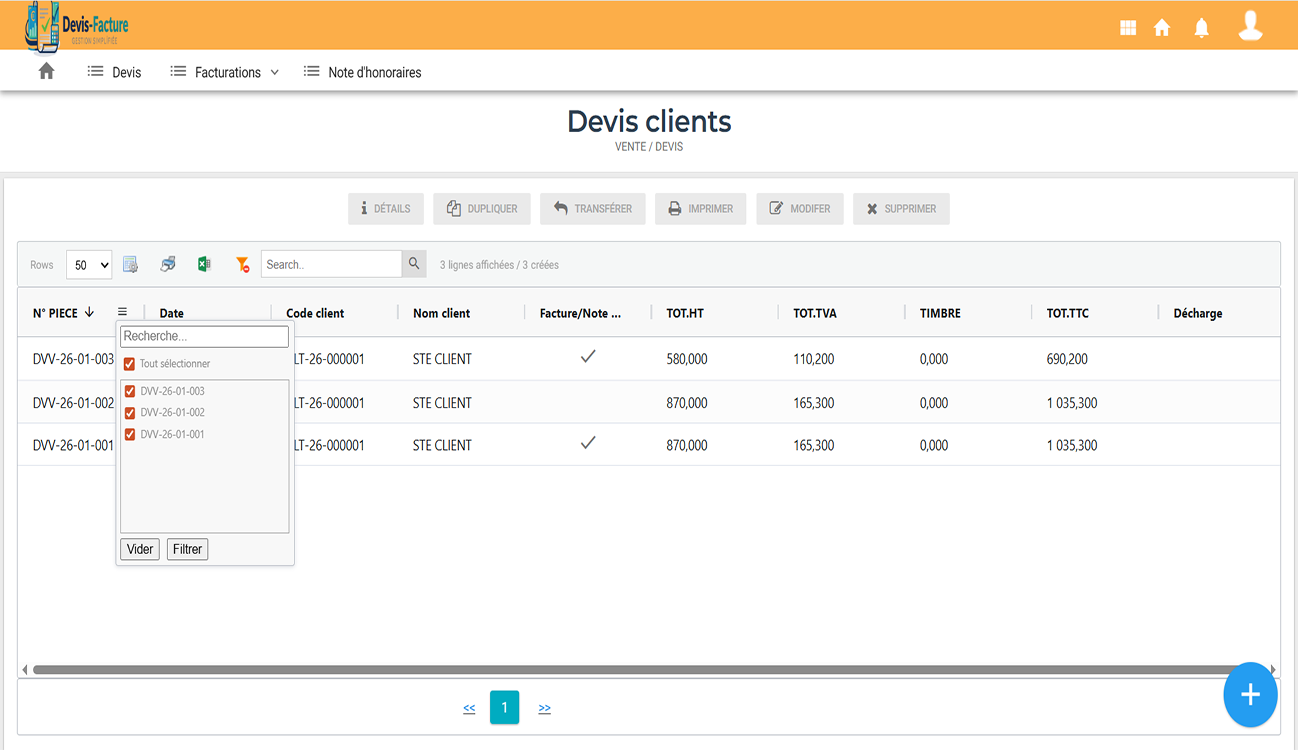Open the N° PIECE column filter menu
1298x750 pixels.
click(124, 311)
